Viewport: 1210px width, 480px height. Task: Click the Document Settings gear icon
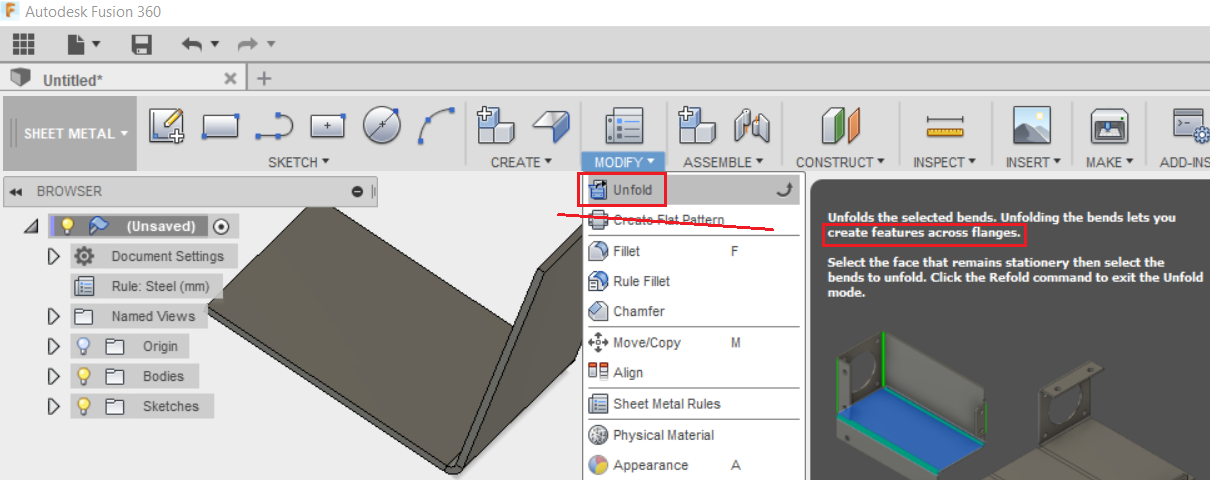click(x=85, y=256)
